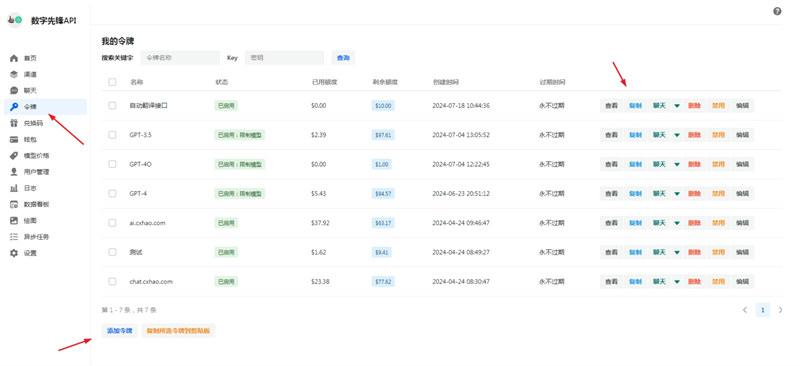Click 禁用 for the 测试 token

[x=718, y=252]
